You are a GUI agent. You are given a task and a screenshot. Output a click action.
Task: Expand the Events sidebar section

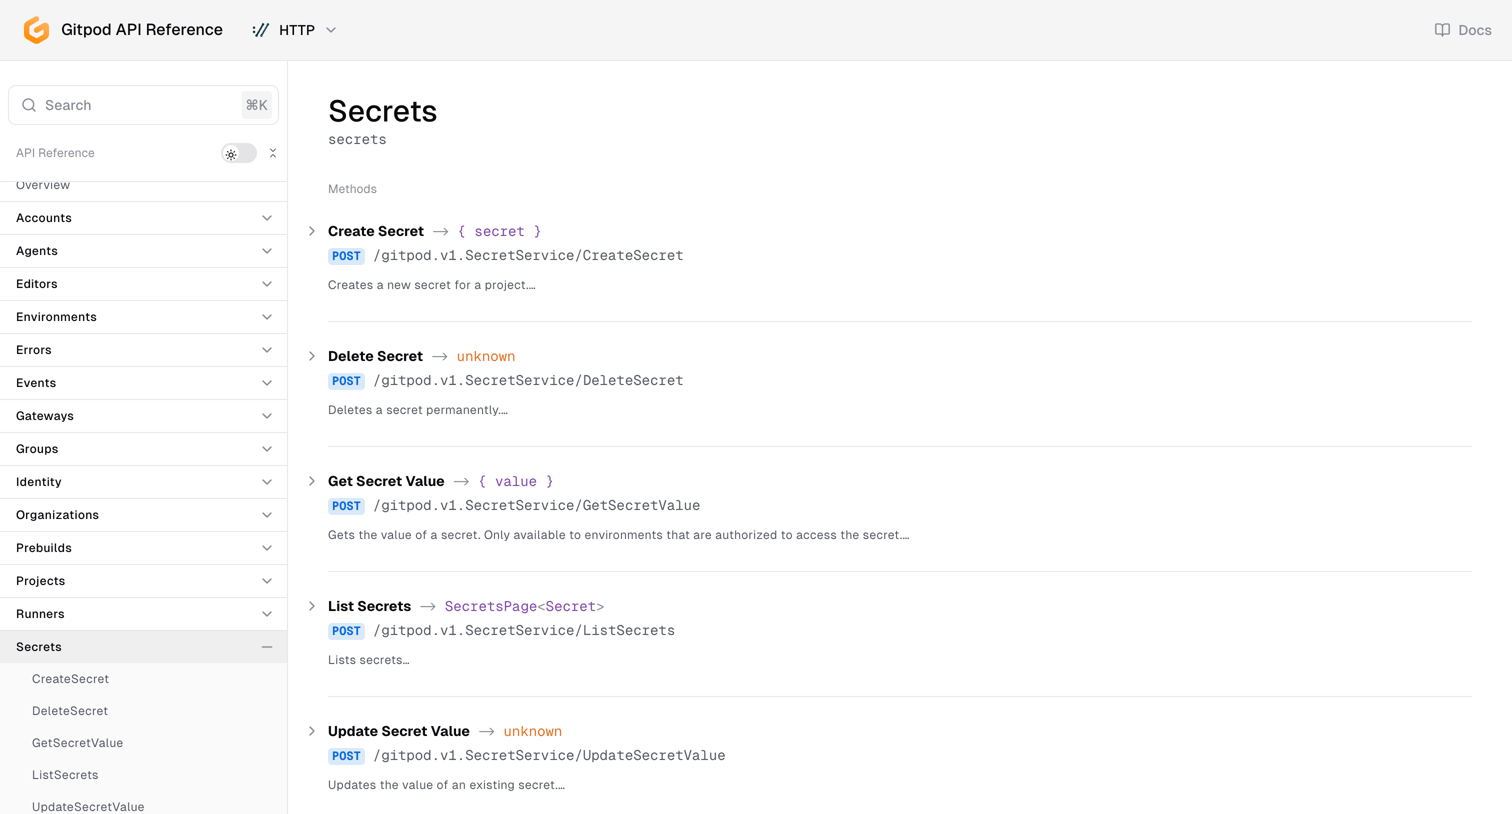click(x=143, y=383)
